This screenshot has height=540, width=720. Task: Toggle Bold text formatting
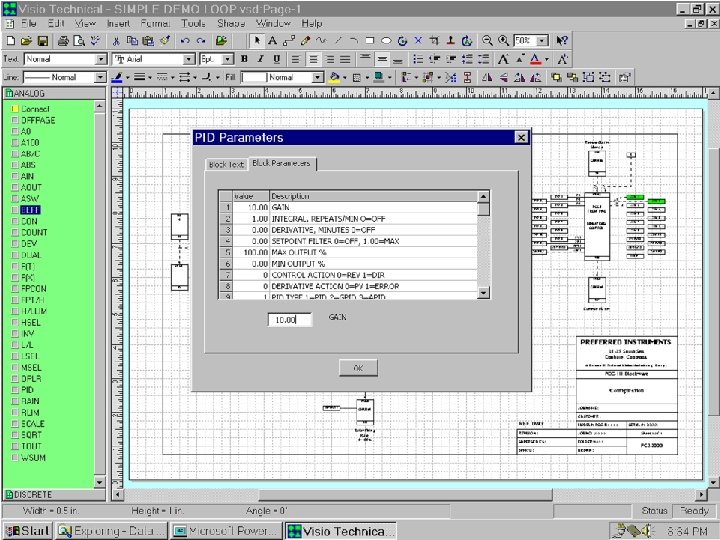[x=244, y=59]
